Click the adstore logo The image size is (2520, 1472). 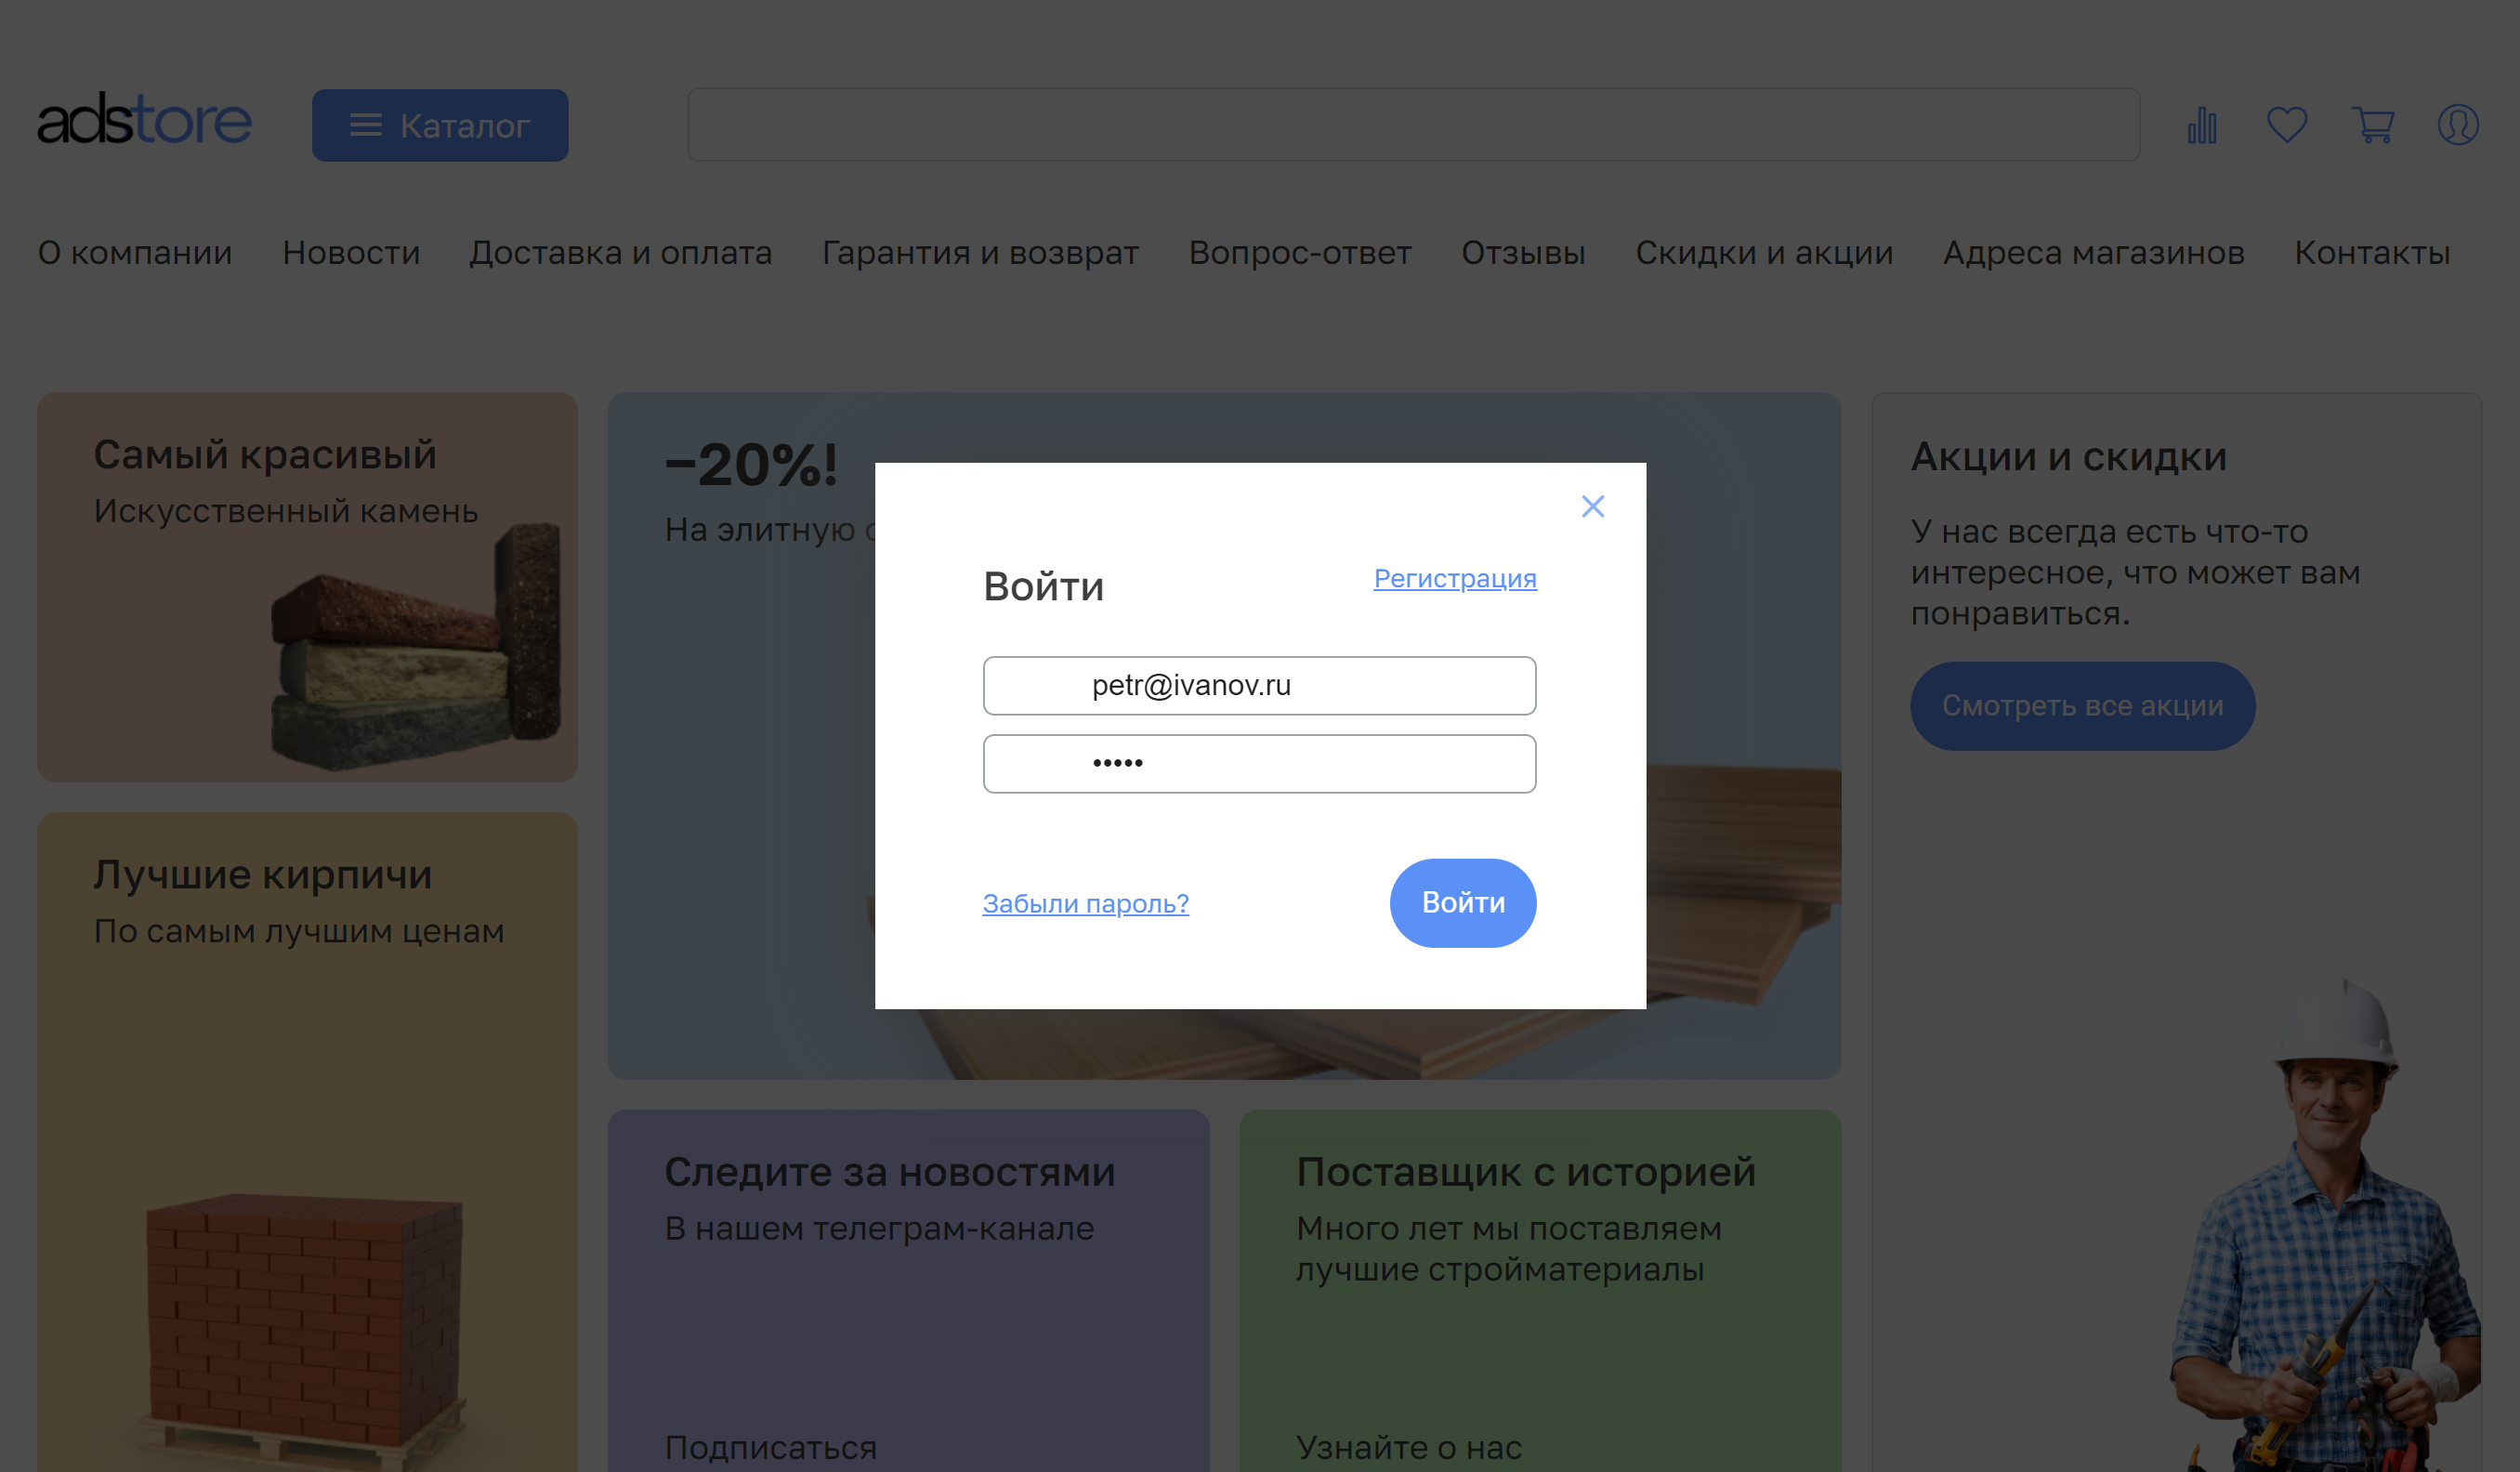[x=144, y=120]
